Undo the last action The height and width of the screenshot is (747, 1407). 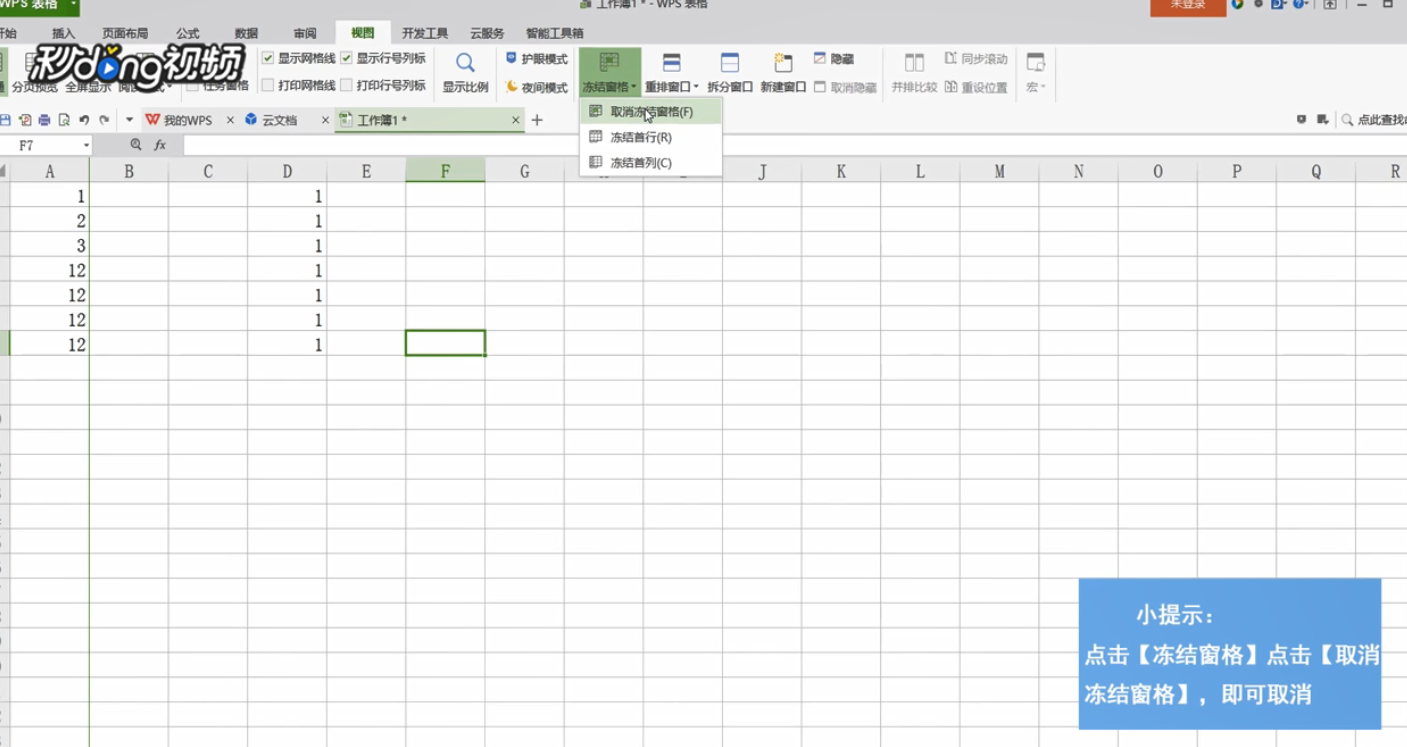(84, 120)
